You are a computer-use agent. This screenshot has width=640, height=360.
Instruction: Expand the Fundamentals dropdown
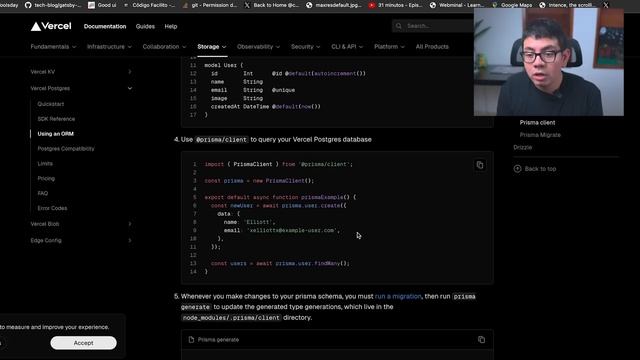point(53,47)
